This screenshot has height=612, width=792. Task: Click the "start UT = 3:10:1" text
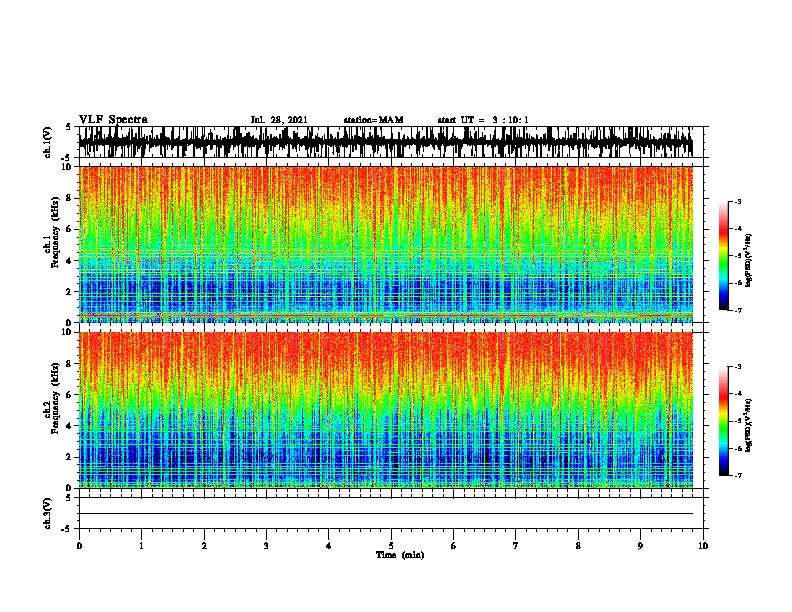(x=483, y=120)
